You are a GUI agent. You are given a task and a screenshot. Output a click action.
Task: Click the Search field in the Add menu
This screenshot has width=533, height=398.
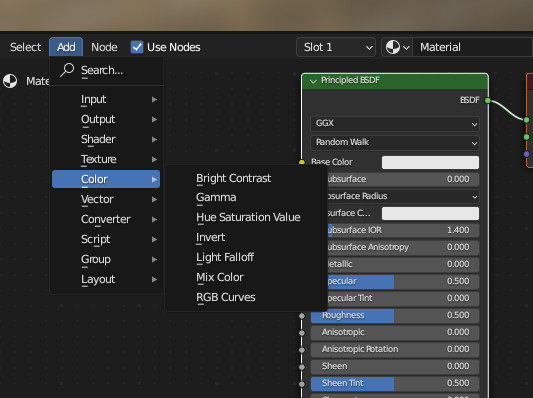coord(107,70)
